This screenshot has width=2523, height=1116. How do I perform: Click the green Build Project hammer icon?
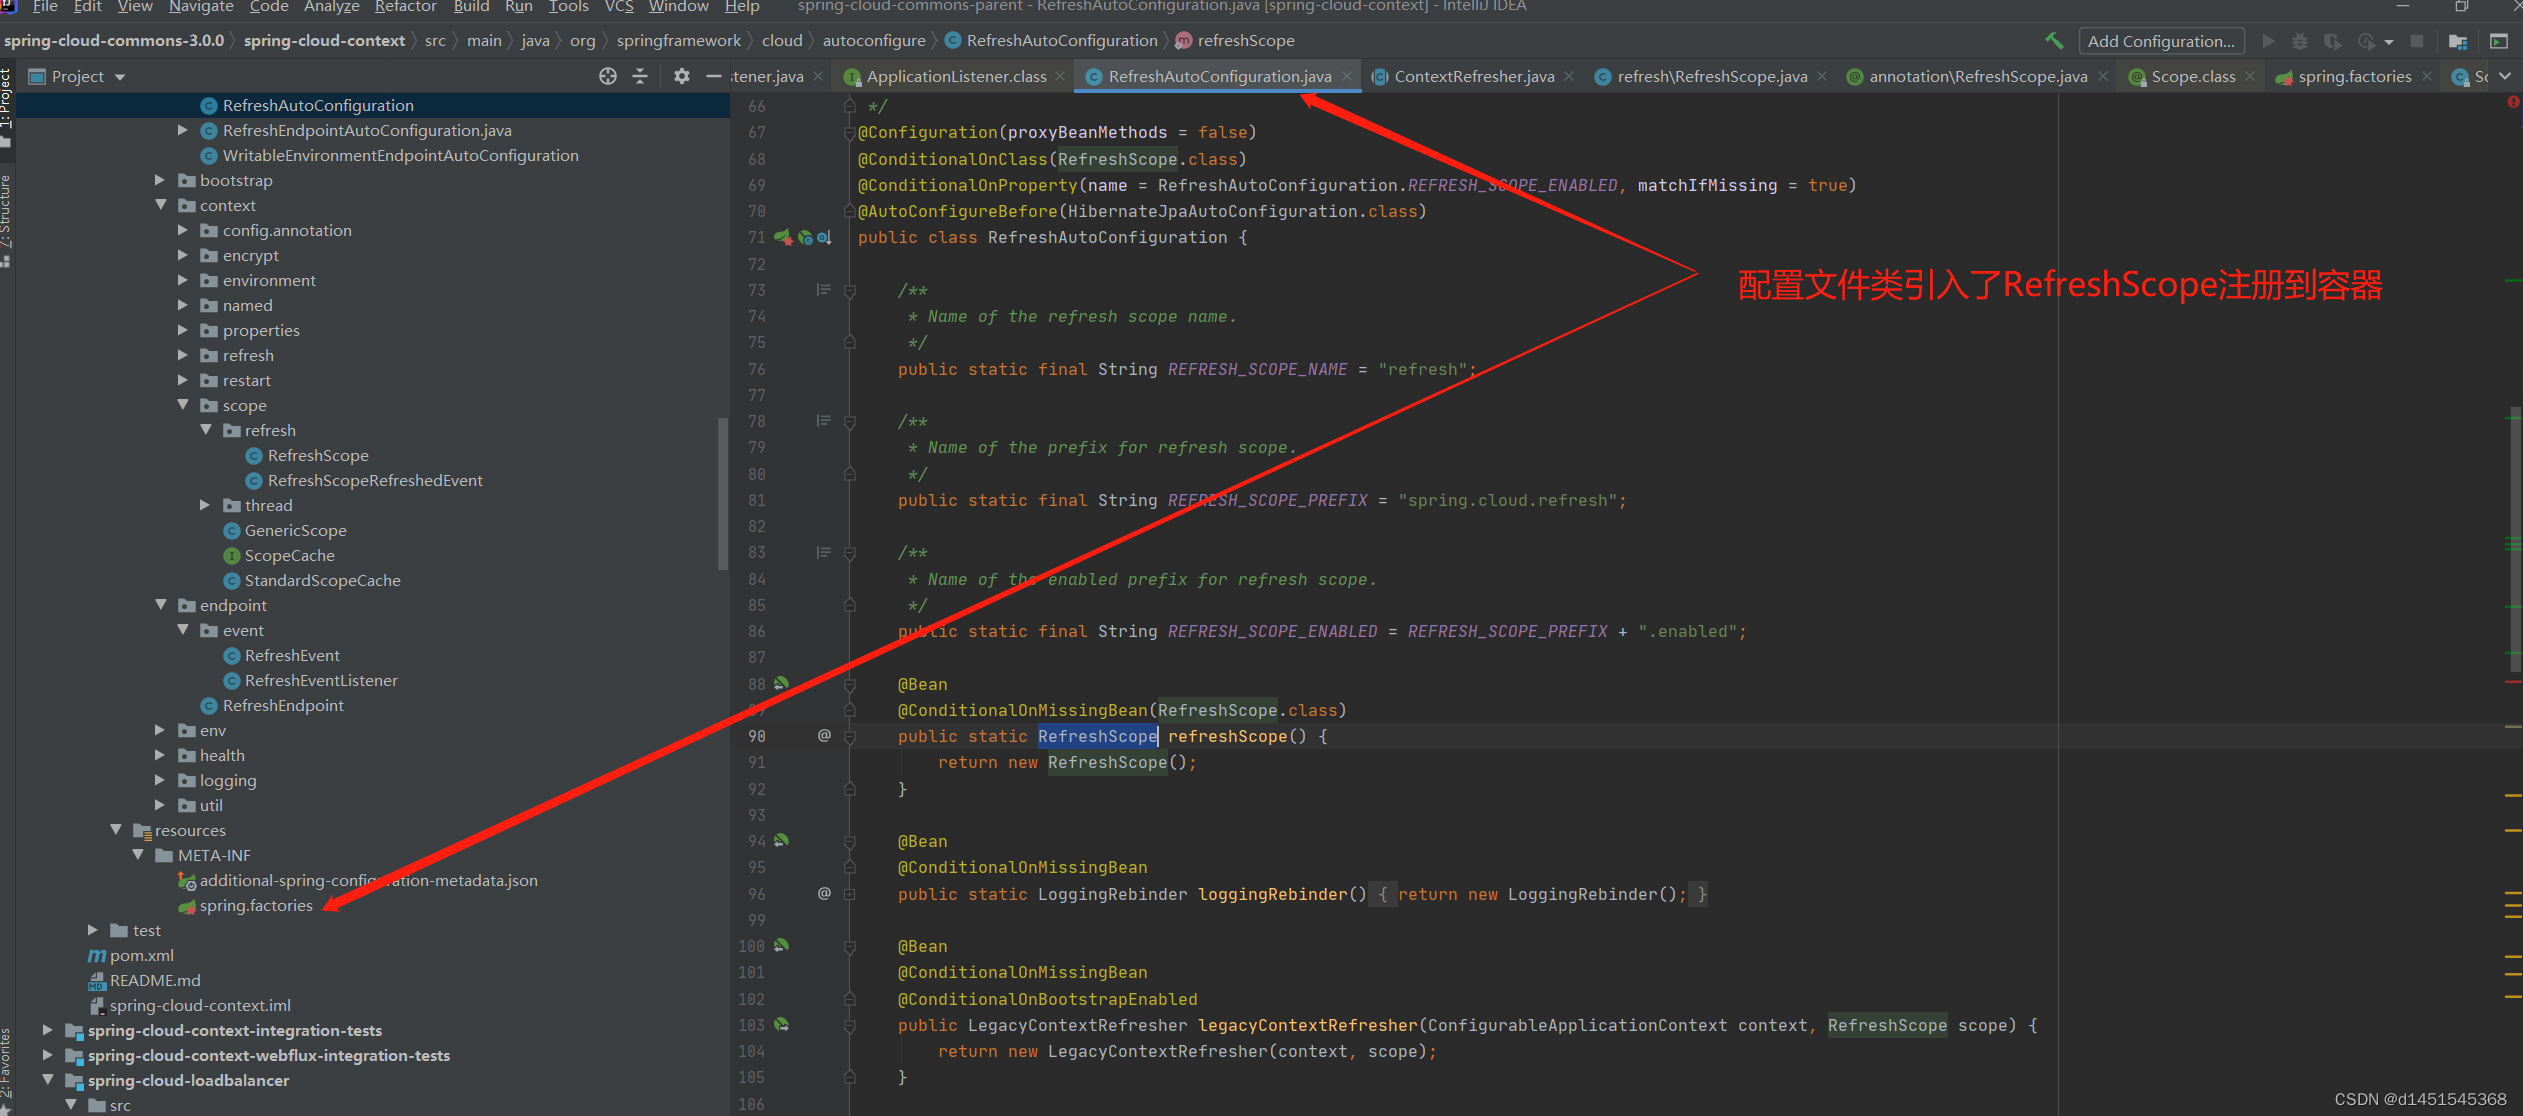2054,41
